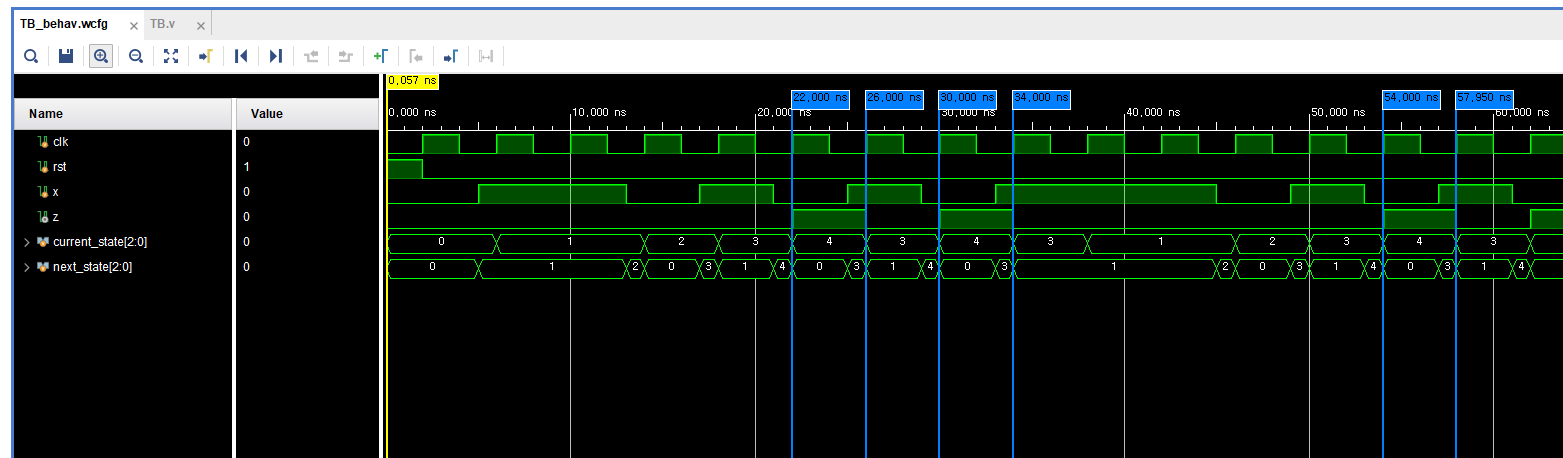The width and height of the screenshot is (1563, 458).
Task: Go to time zero
Action: pos(241,56)
